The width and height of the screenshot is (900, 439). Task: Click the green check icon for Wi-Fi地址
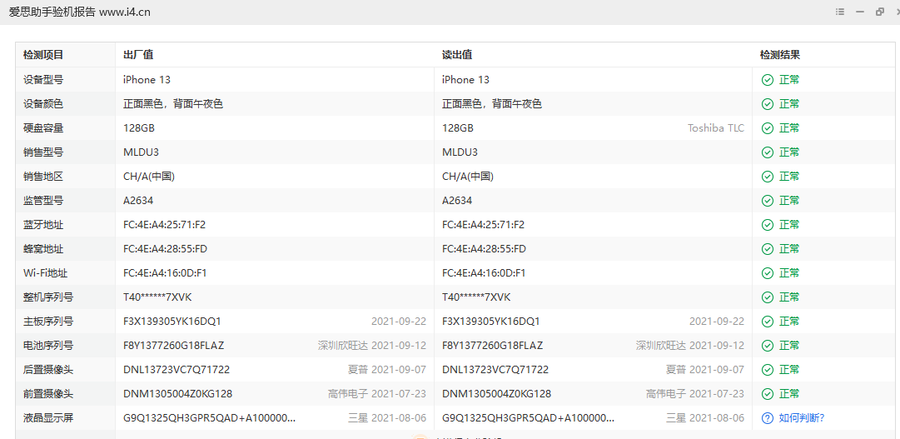tap(767, 273)
